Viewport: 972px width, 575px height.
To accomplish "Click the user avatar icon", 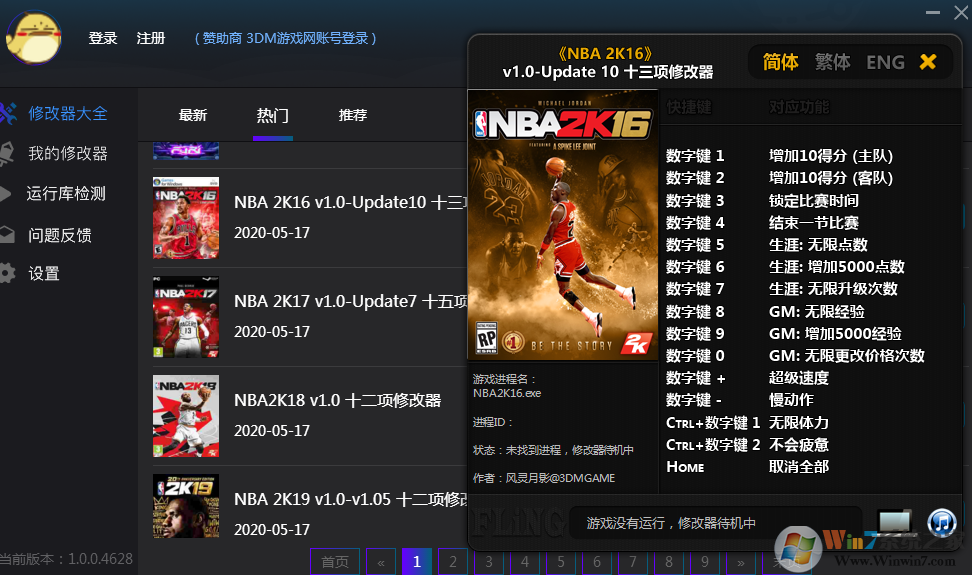I will tap(33, 38).
